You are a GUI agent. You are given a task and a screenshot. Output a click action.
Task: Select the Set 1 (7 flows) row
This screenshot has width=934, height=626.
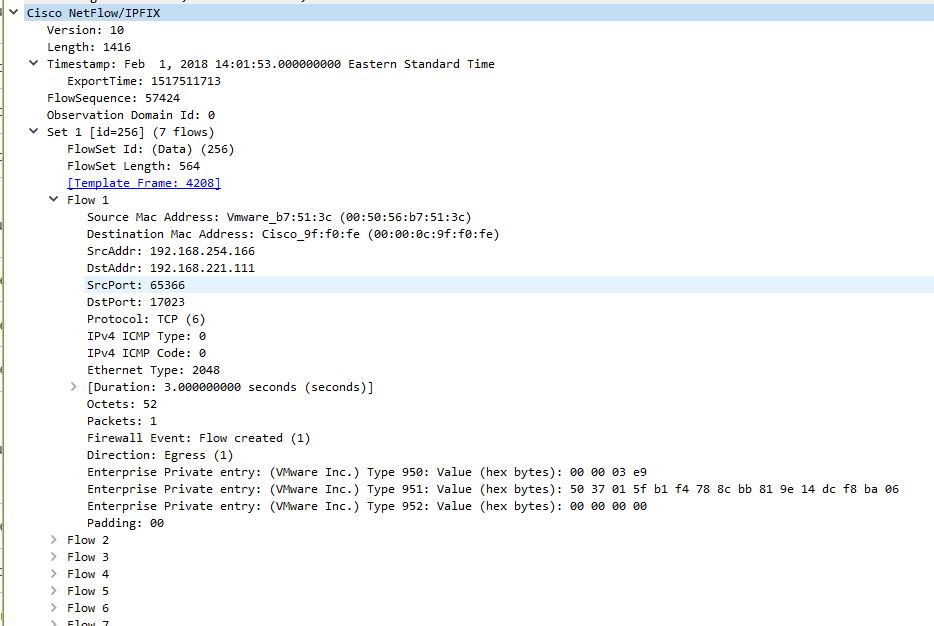pos(130,132)
